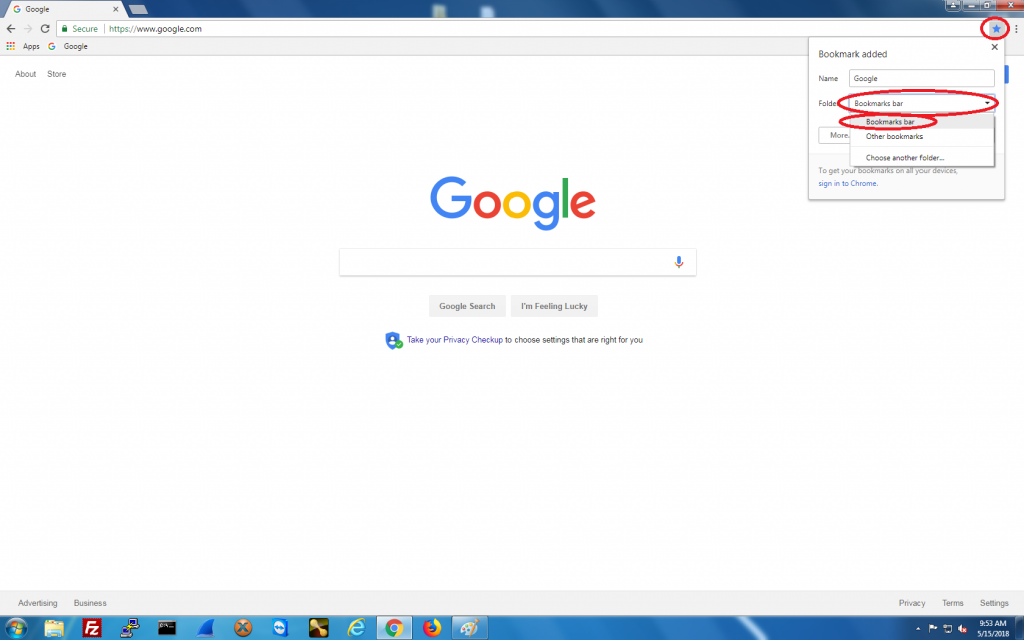Open FileZilla from the taskbar

(90, 627)
